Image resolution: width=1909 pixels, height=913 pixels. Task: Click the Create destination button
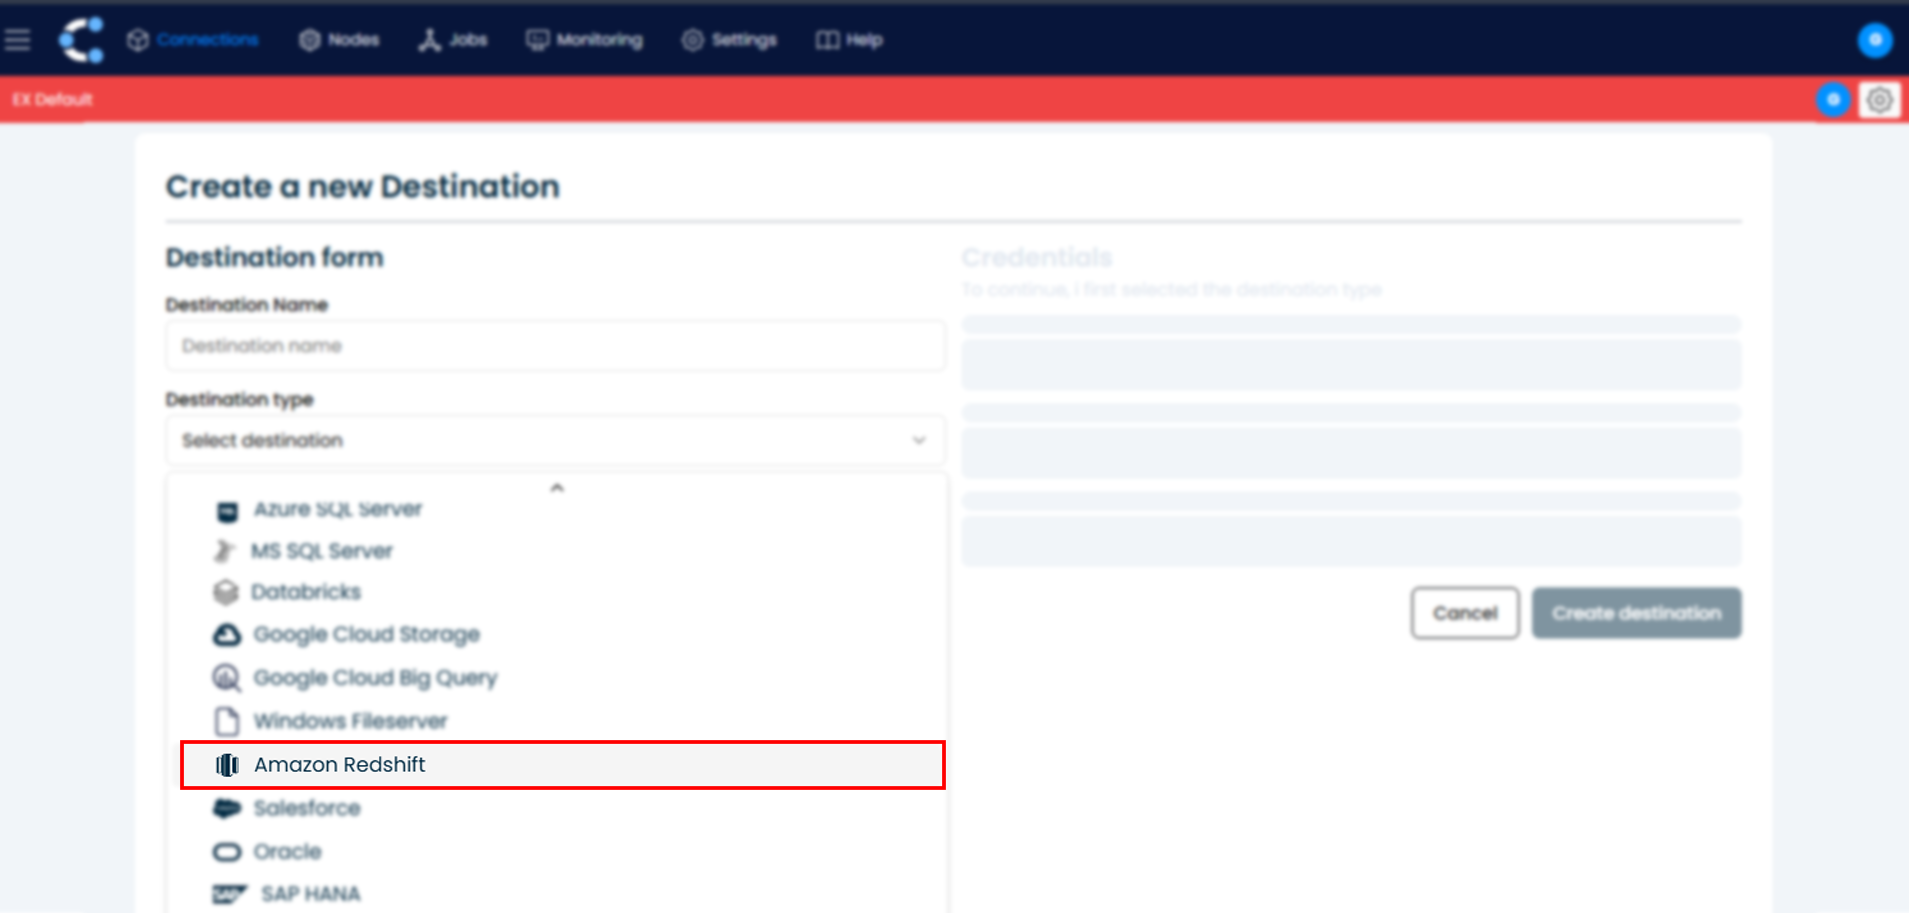point(1635,613)
